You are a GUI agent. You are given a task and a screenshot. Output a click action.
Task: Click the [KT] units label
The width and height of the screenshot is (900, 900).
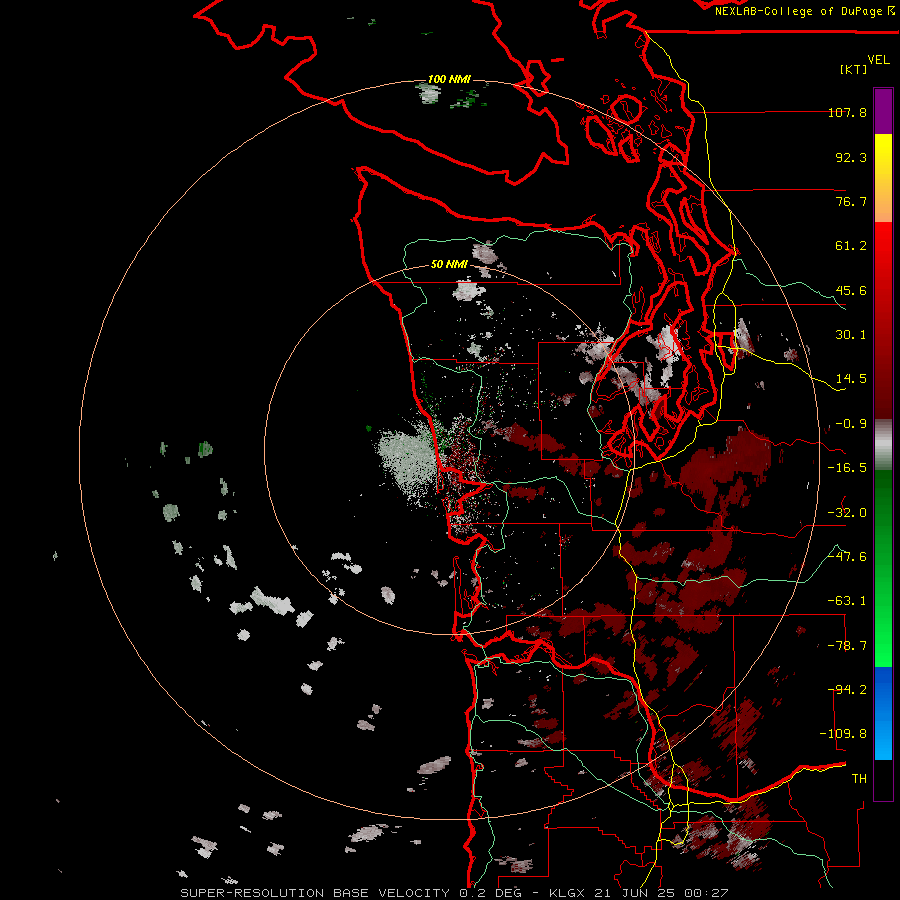(854, 69)
